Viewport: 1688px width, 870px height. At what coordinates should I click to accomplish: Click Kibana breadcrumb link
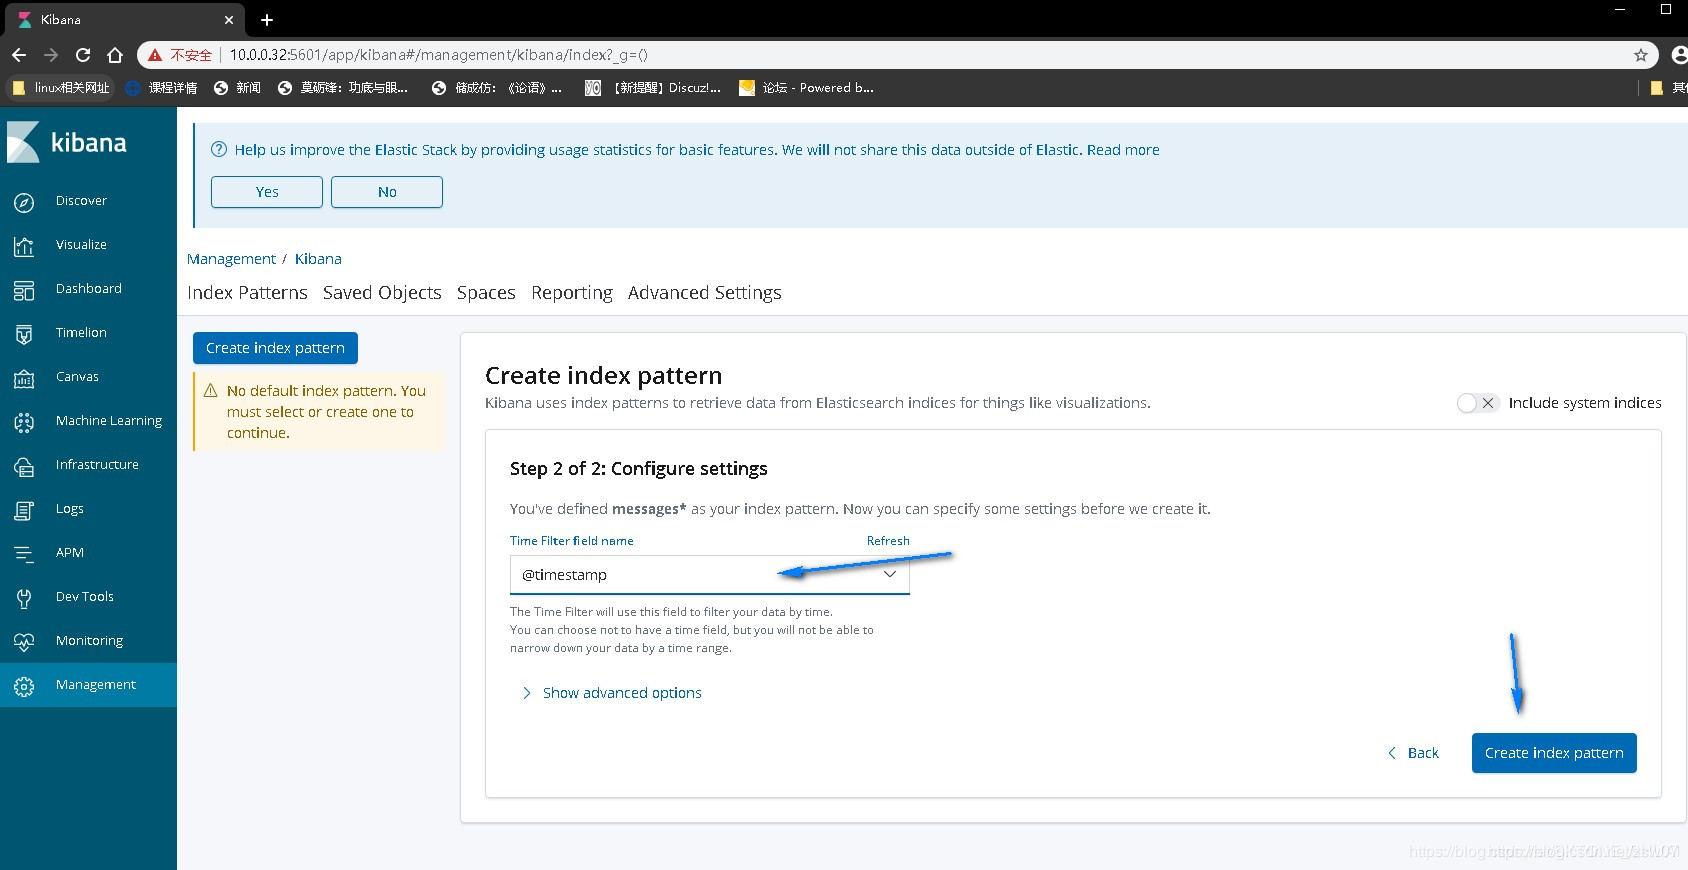(318, 259)
